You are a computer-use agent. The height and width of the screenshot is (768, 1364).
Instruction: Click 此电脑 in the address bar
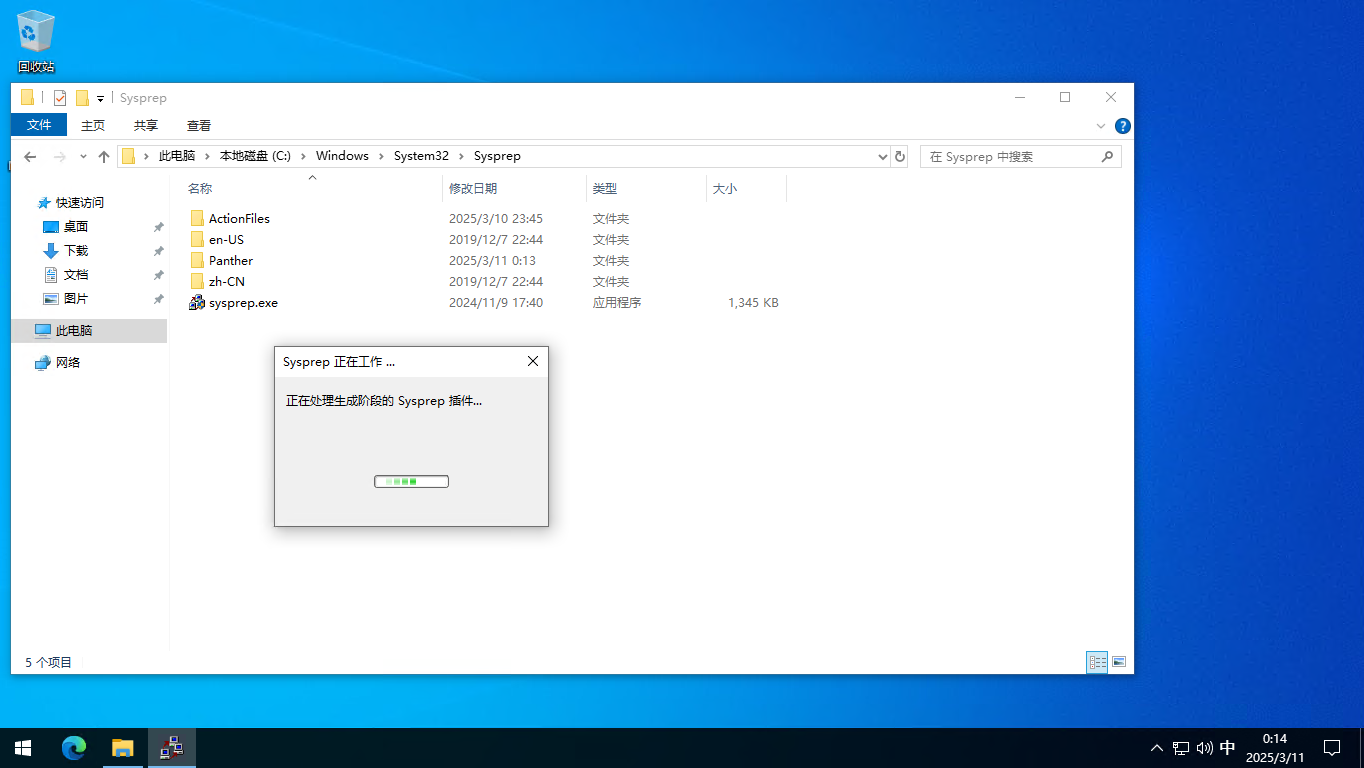coord(177,156)
